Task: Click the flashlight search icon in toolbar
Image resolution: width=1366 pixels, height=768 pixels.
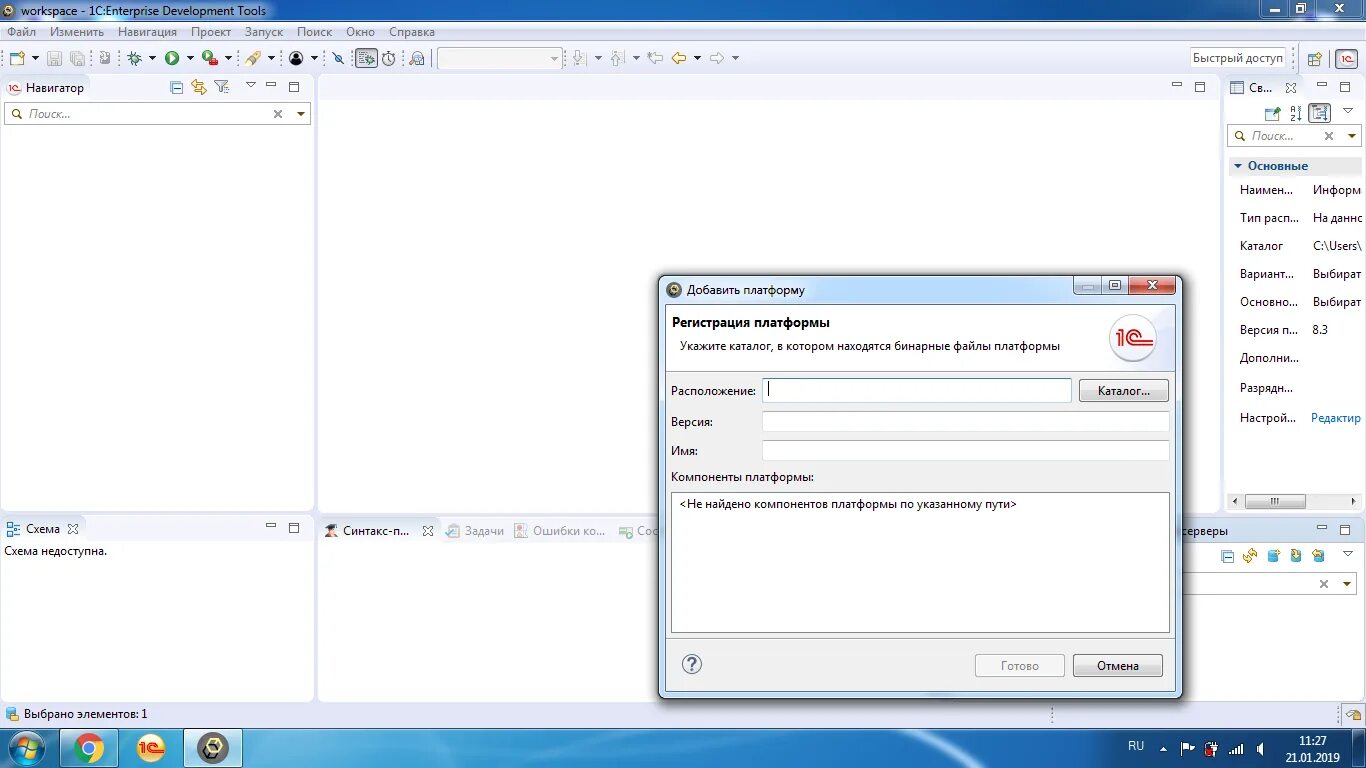Action: point(253,58)
